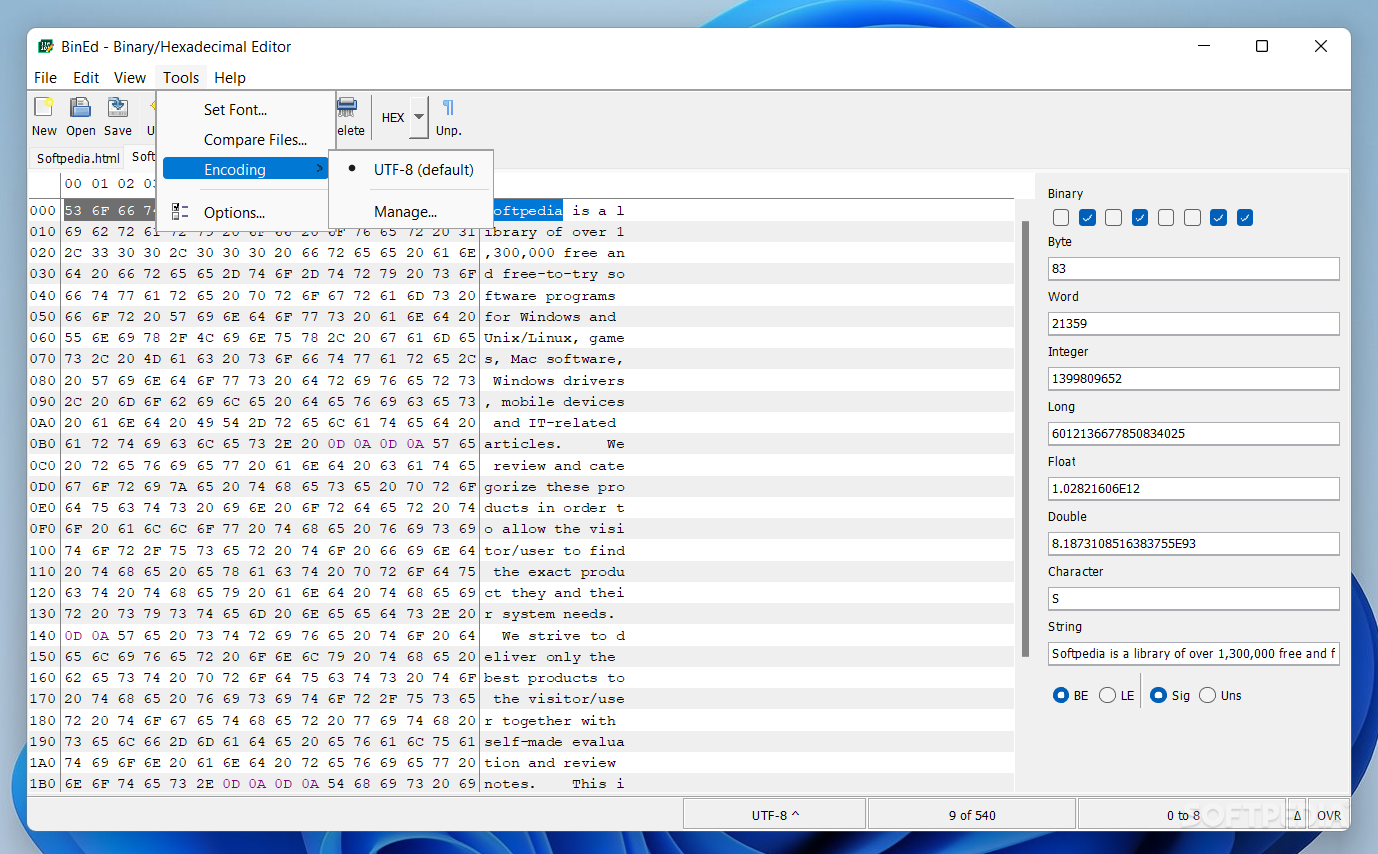Click the 00 column header in hex view

[x=73, y=184]
